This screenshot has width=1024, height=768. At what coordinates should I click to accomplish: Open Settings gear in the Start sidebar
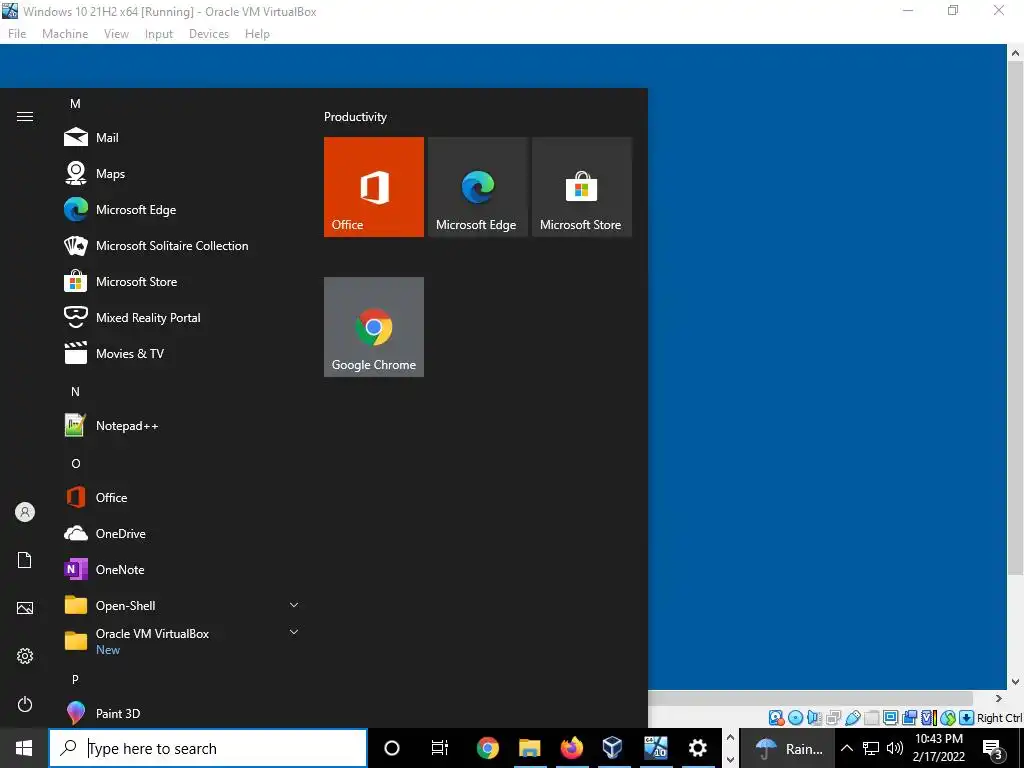pos(25,656)
